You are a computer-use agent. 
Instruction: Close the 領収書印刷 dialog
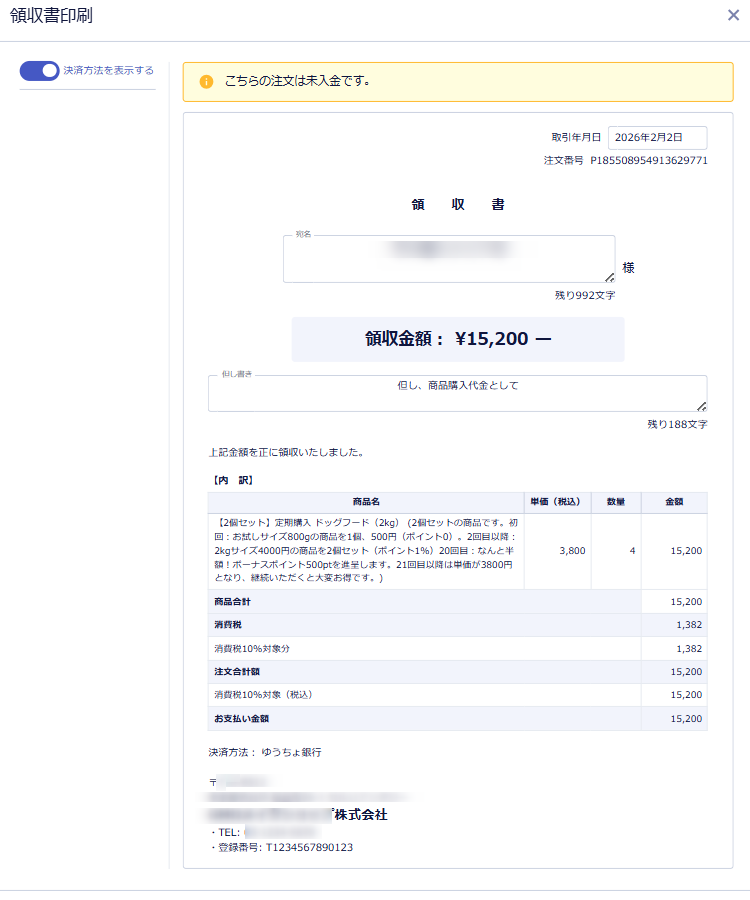(733, 15)
